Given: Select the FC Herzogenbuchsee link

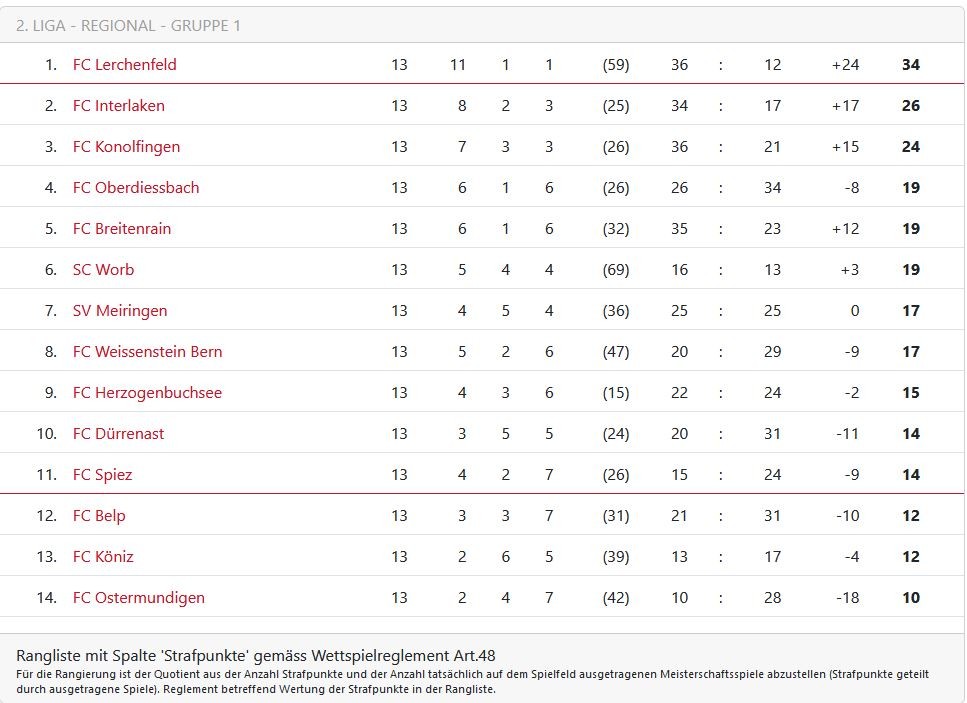Looking at the screenshot, I should click(x=147, y=392).
